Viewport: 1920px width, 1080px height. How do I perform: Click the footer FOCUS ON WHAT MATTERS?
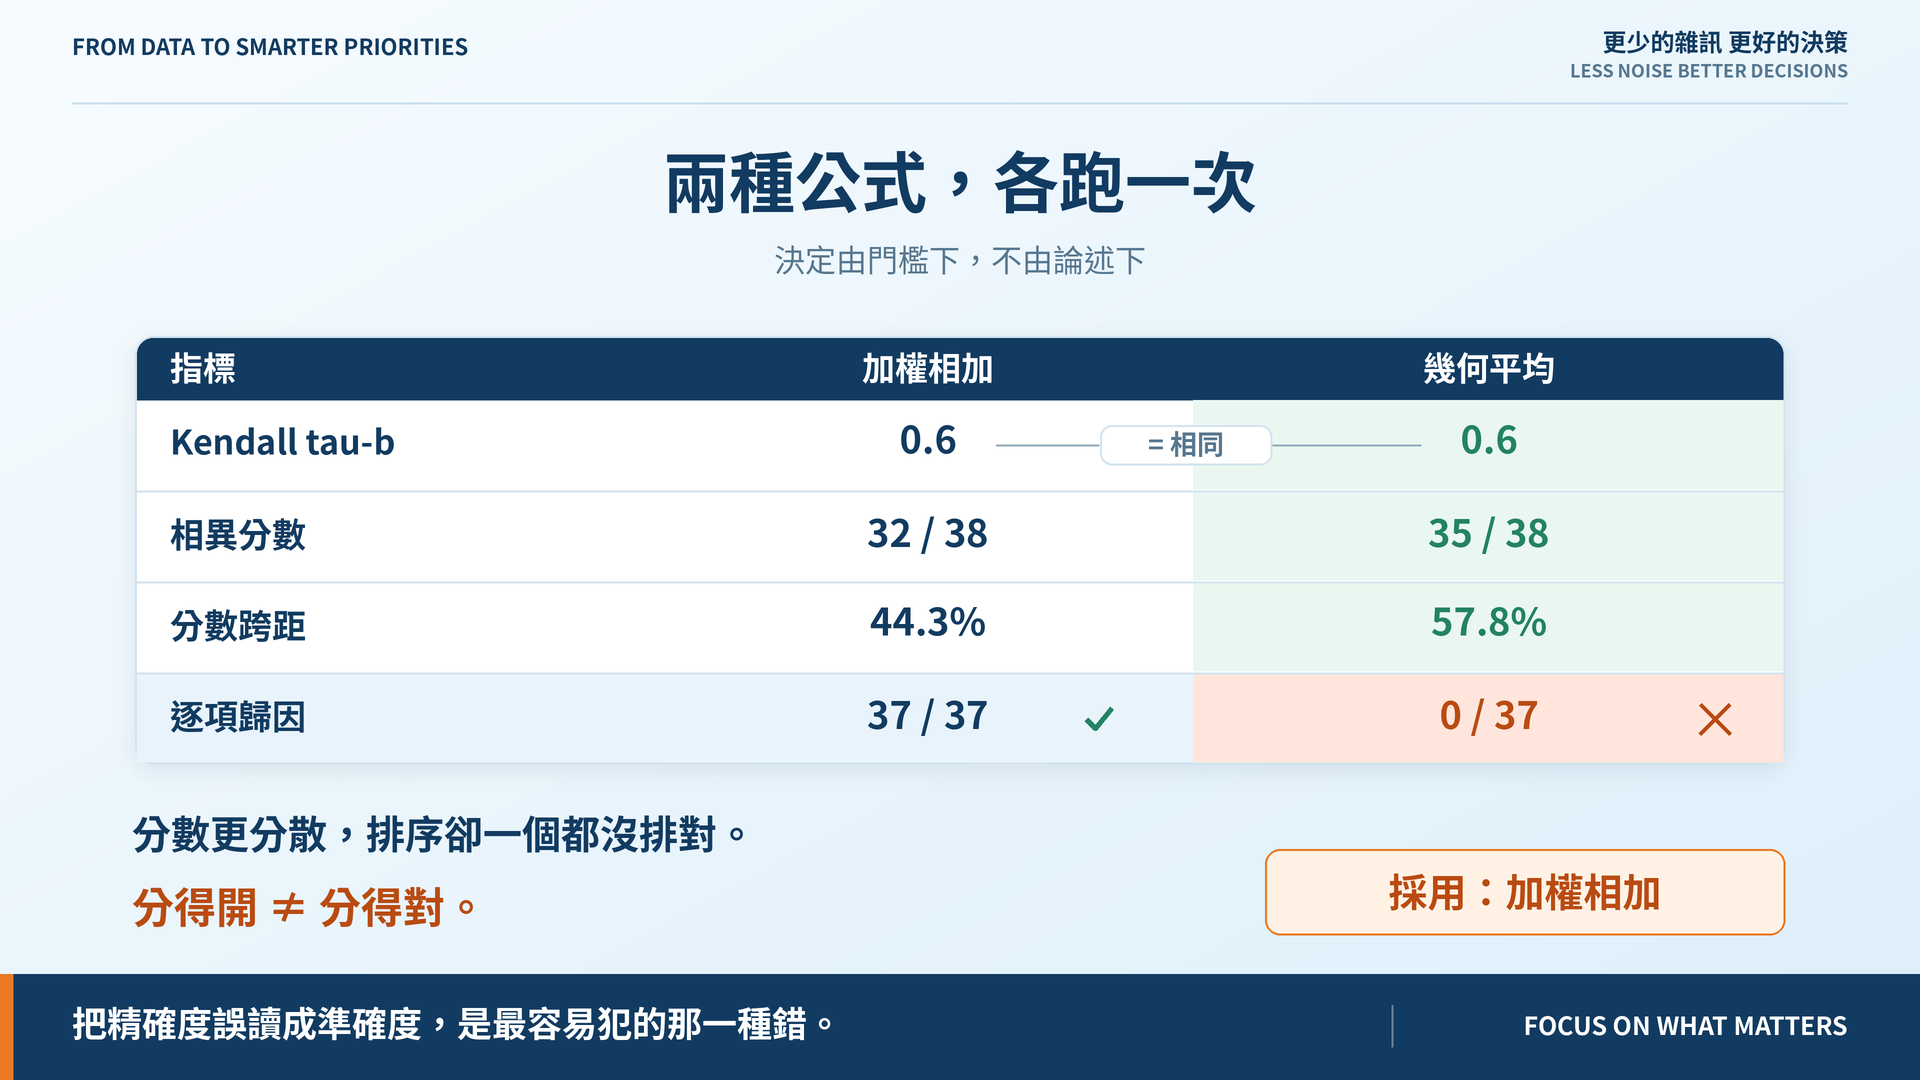click(x=1685, y=1026)
